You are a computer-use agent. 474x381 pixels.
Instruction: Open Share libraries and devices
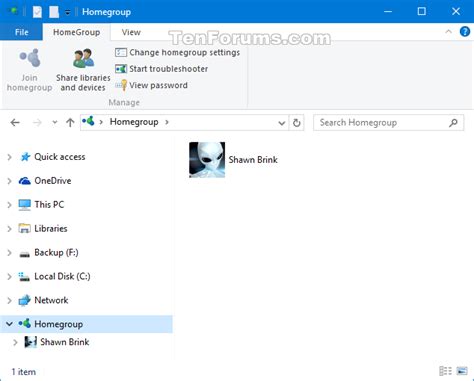[x=83, y=70]
